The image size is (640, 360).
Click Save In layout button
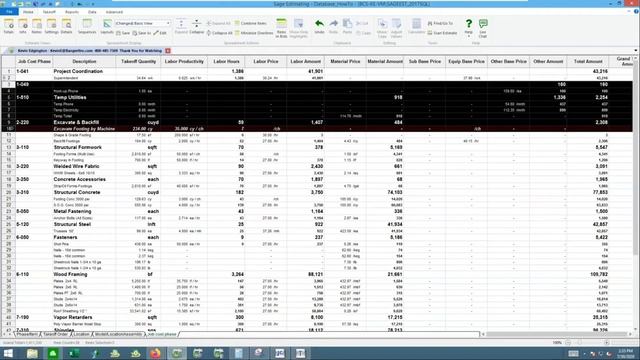(142, 33)
